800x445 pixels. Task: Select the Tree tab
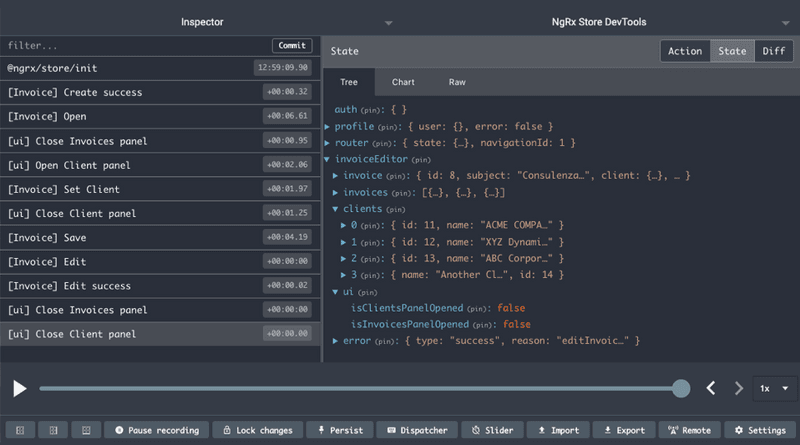[349, 82]
